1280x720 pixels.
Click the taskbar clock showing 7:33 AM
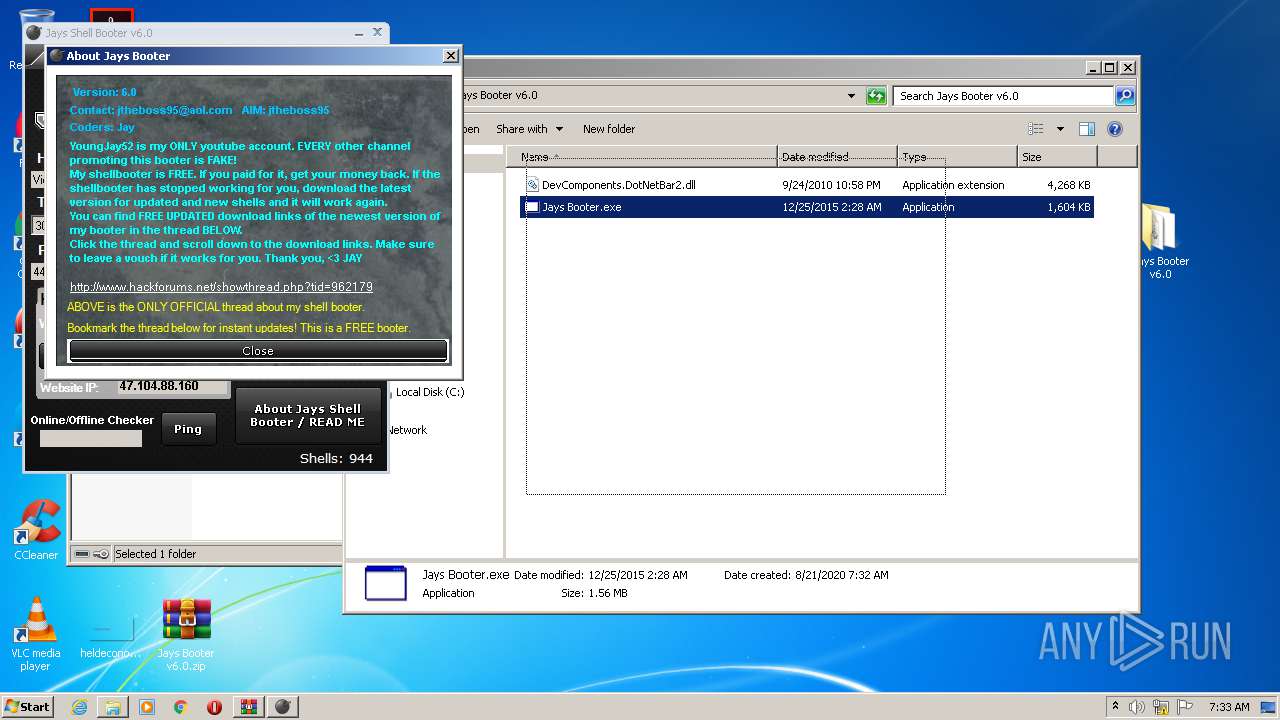tap(1229, 707)
